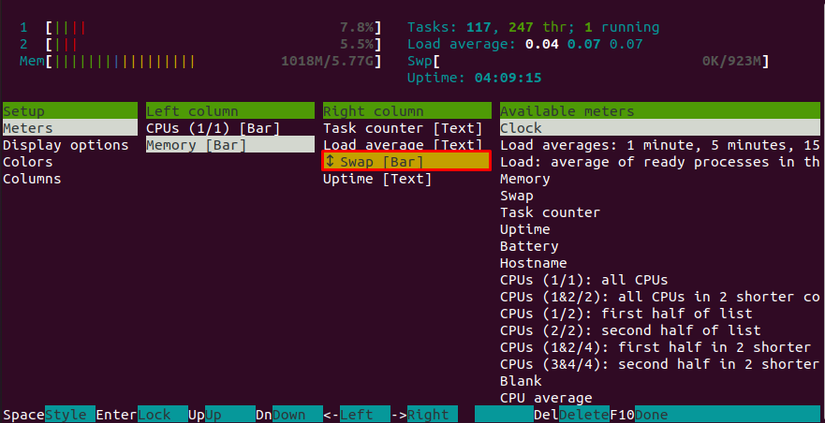This screenshot has width=825, height=423.
Task: Choose Task counter from Available meters
Action: 550,213
